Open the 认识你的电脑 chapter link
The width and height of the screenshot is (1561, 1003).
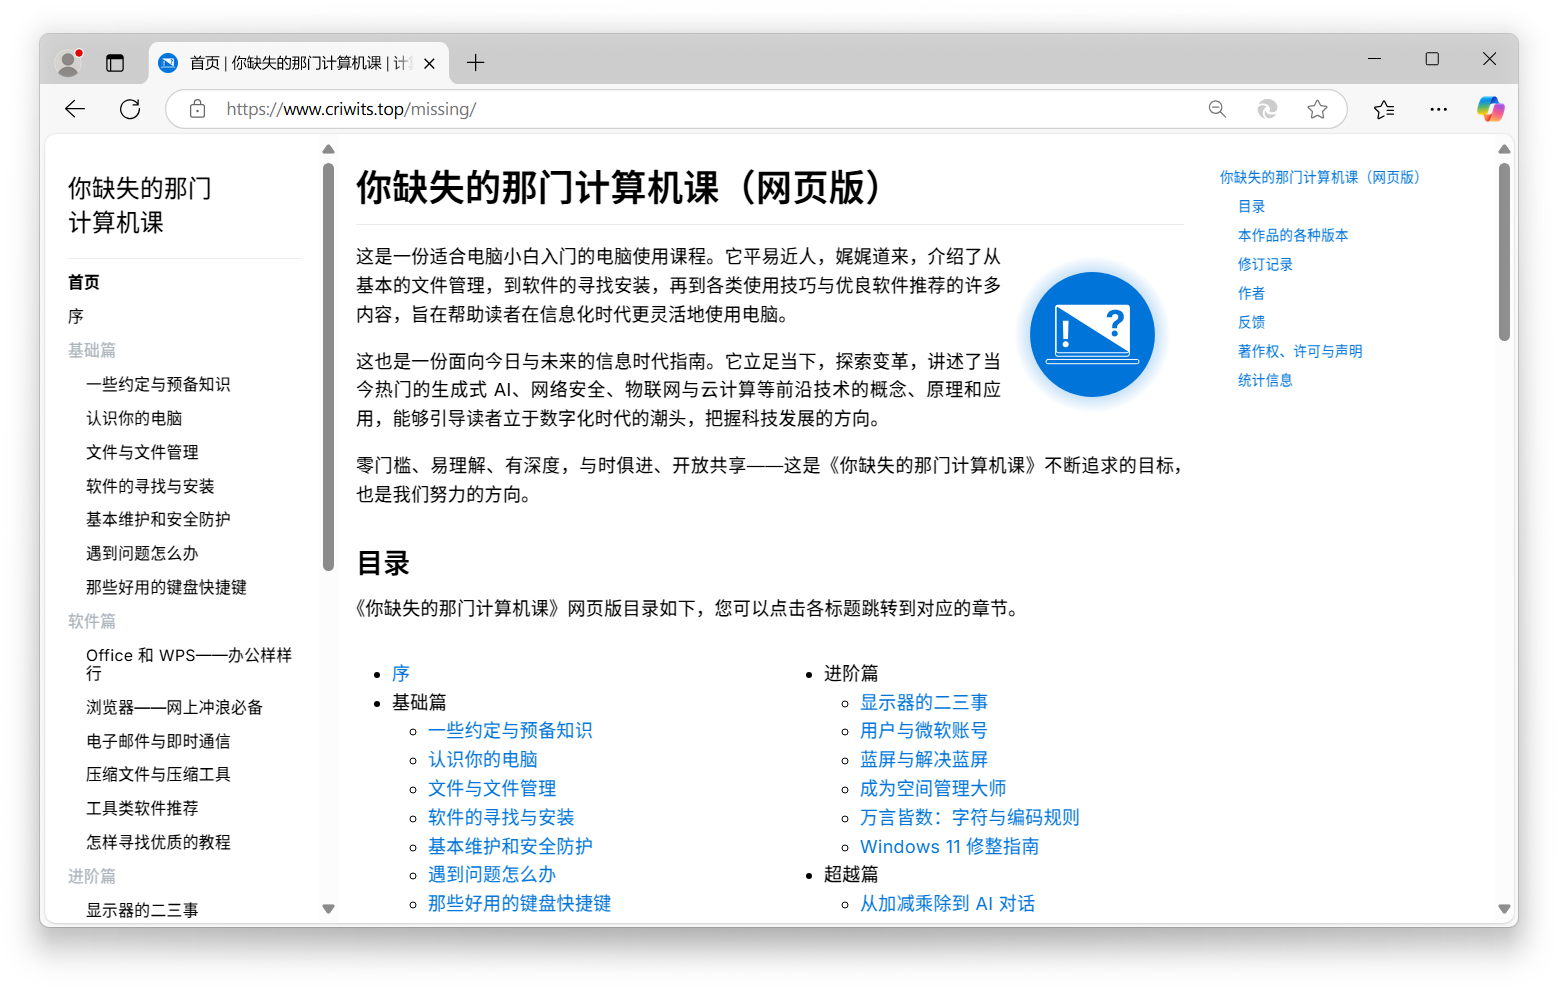[x=483, y=759]
